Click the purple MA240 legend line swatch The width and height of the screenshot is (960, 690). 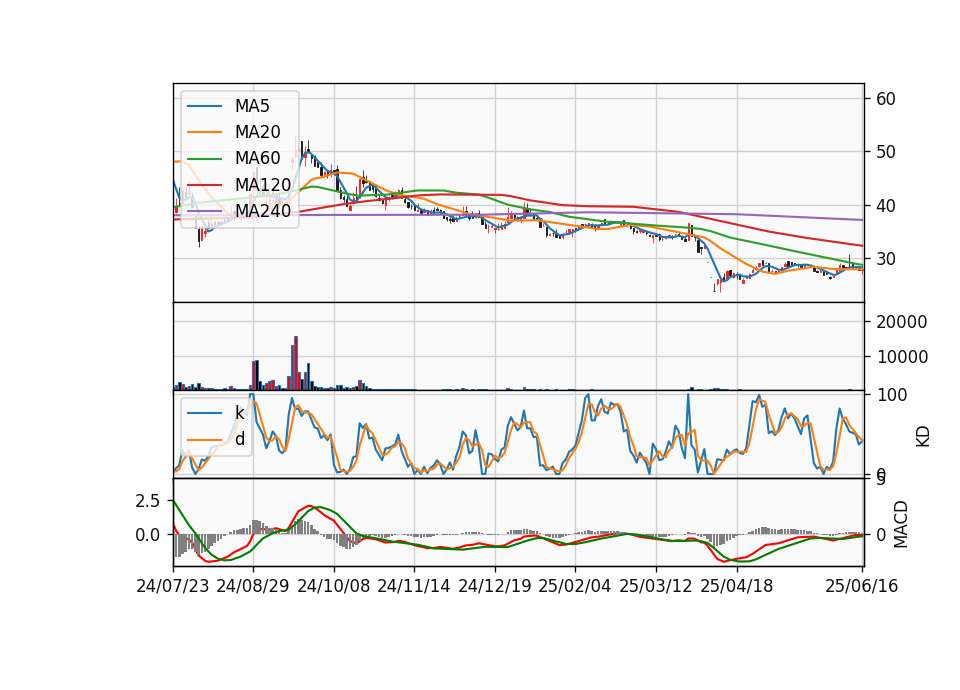coord(204,211)
